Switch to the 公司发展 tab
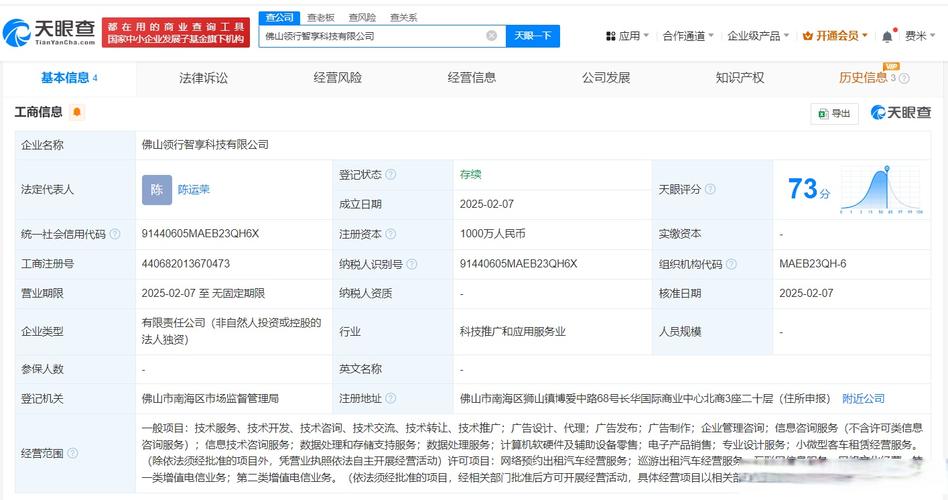Viewport: 948px width, 500px height. (606, 78)
